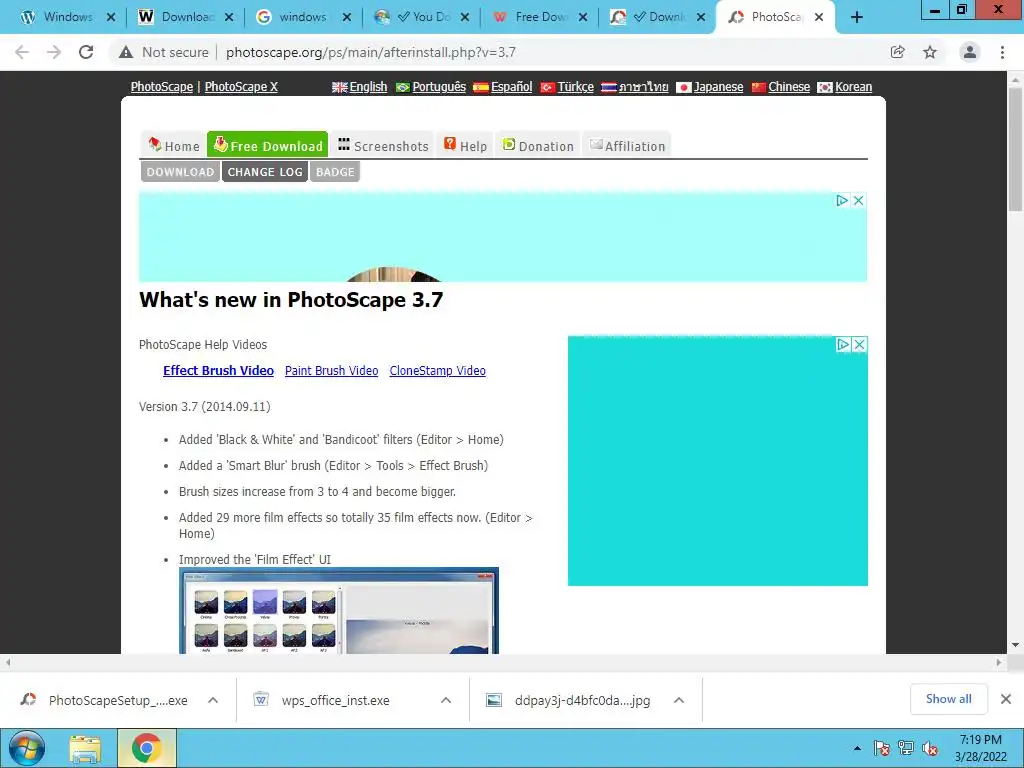1024x768 pixels.
Task: Open the Screenshots menu tab
Action: tap(383, 146)
